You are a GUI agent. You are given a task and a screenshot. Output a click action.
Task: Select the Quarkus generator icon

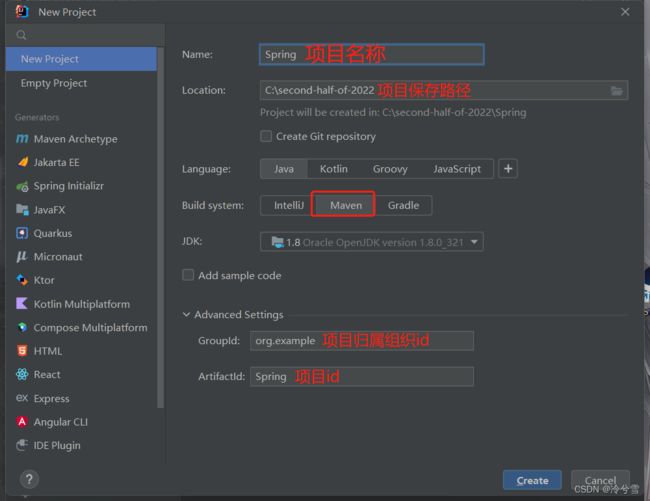click(x=22, y=233)
